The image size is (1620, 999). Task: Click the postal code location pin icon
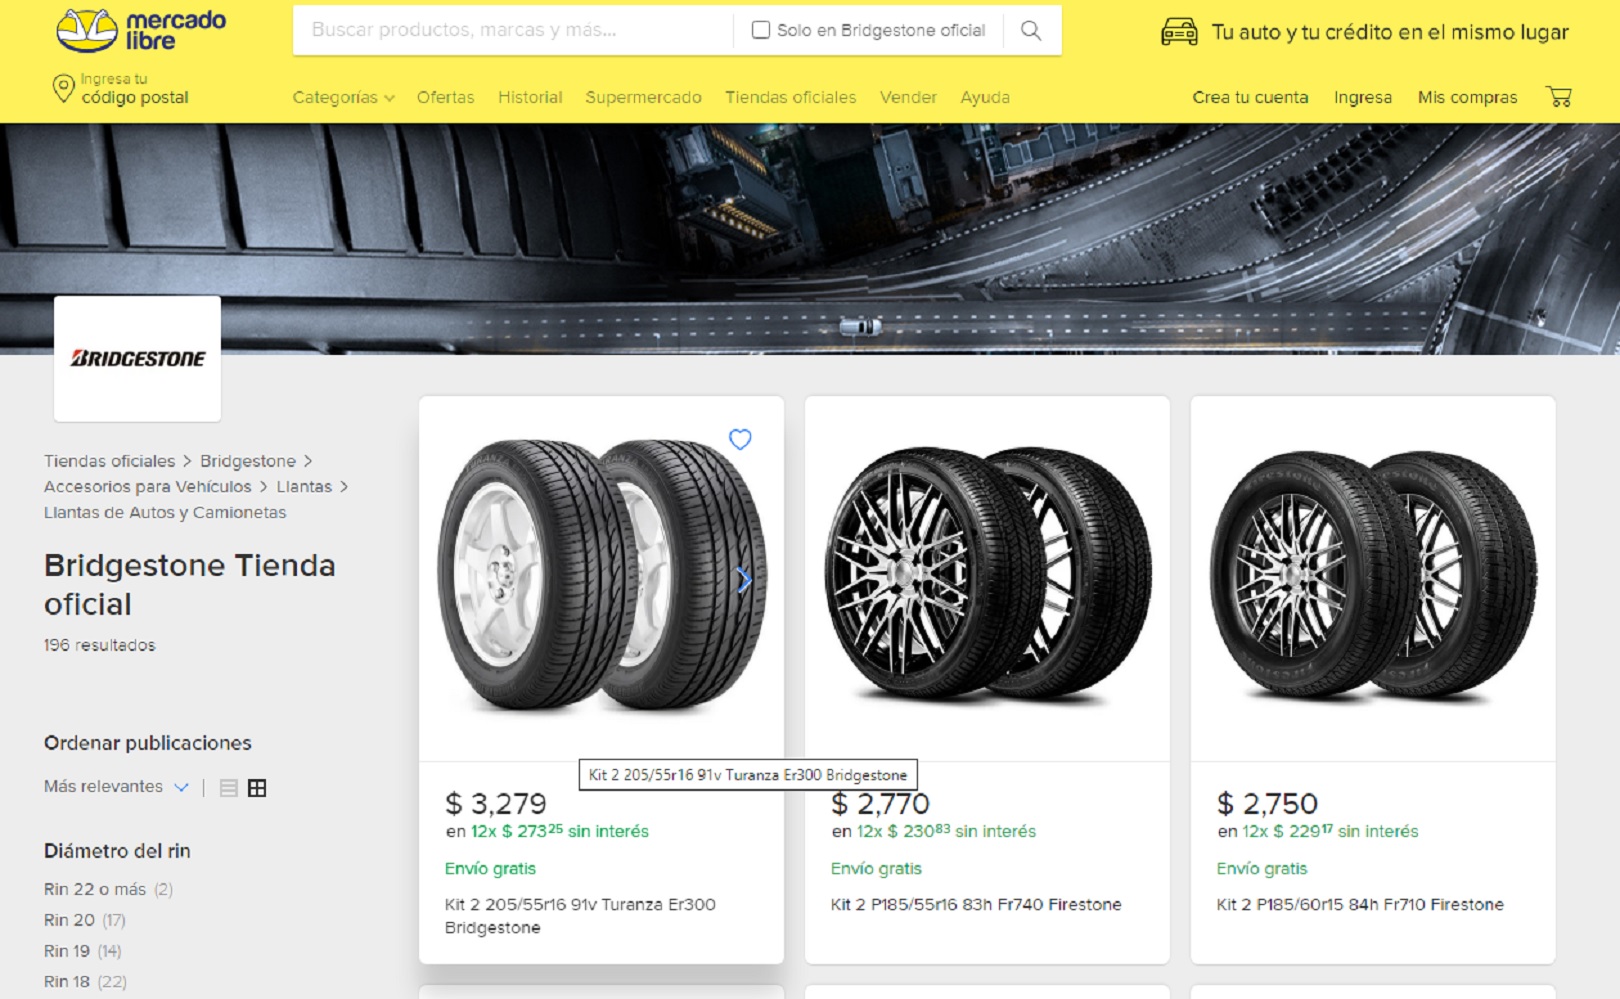point(63,89)
